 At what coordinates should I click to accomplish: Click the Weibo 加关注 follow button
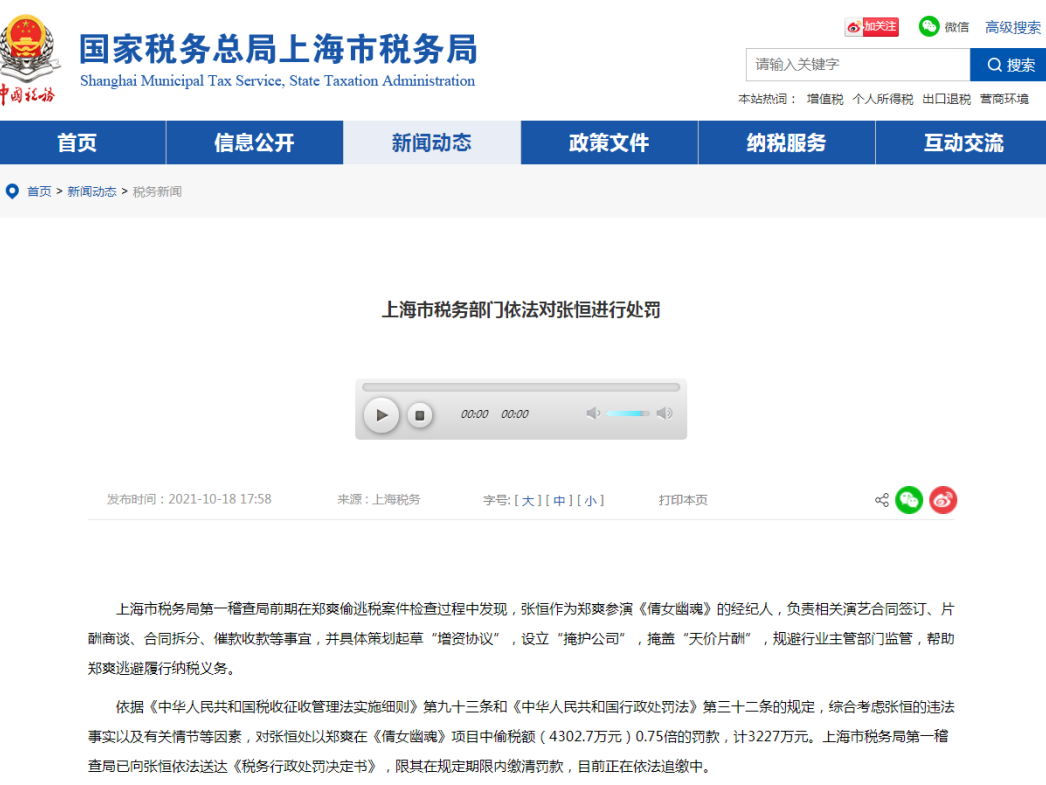(871, 27)
